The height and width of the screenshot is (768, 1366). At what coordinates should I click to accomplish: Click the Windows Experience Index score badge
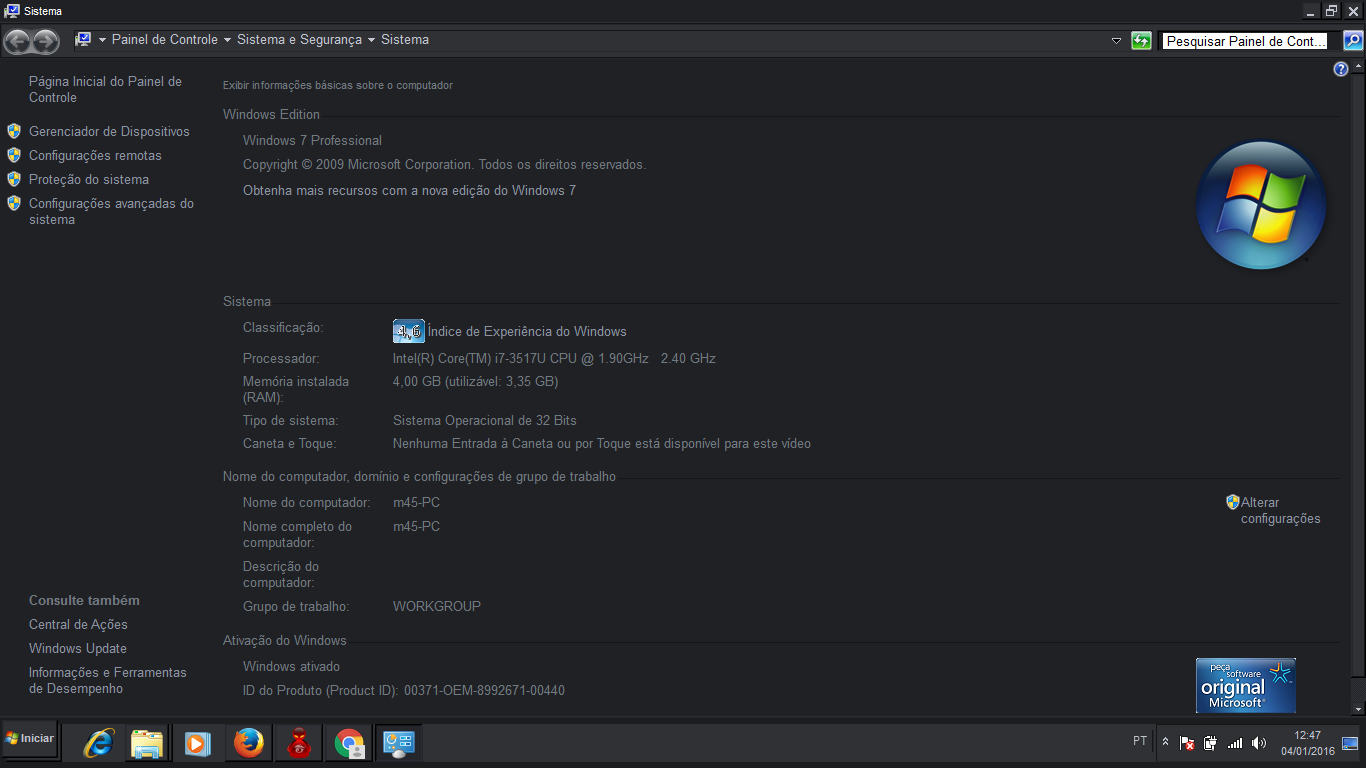point(409,331)
